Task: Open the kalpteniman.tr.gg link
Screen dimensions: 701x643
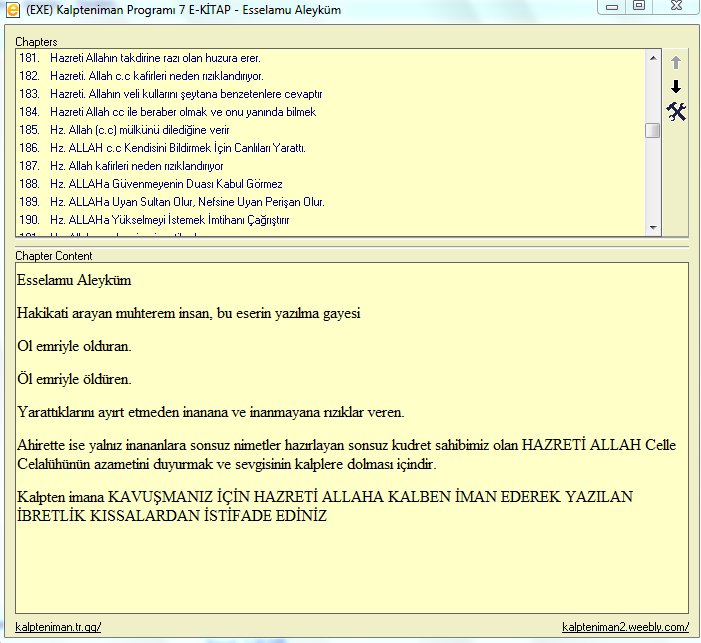Action: tap(58, 627)
